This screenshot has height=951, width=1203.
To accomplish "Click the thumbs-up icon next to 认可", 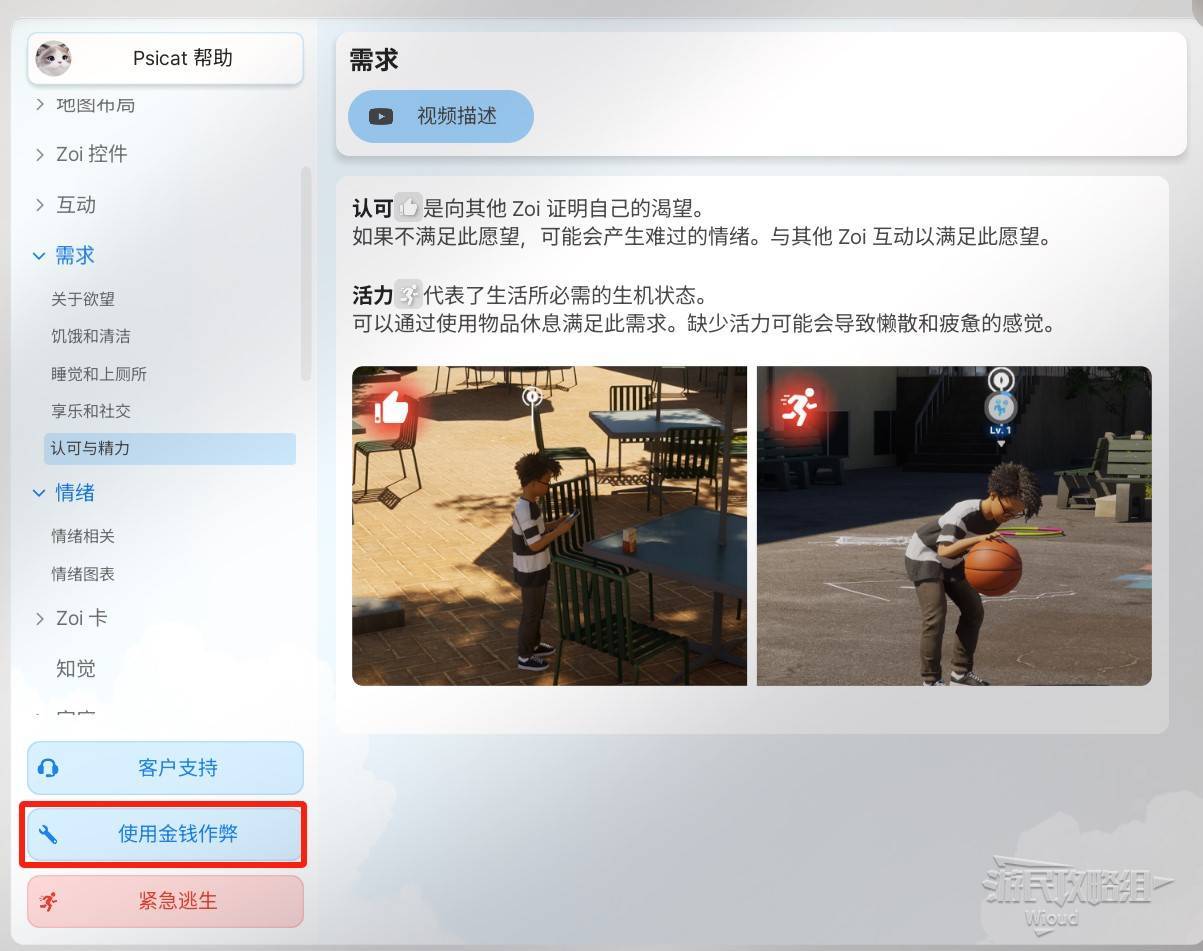I will pyautogui.click(x=408, y=208).
